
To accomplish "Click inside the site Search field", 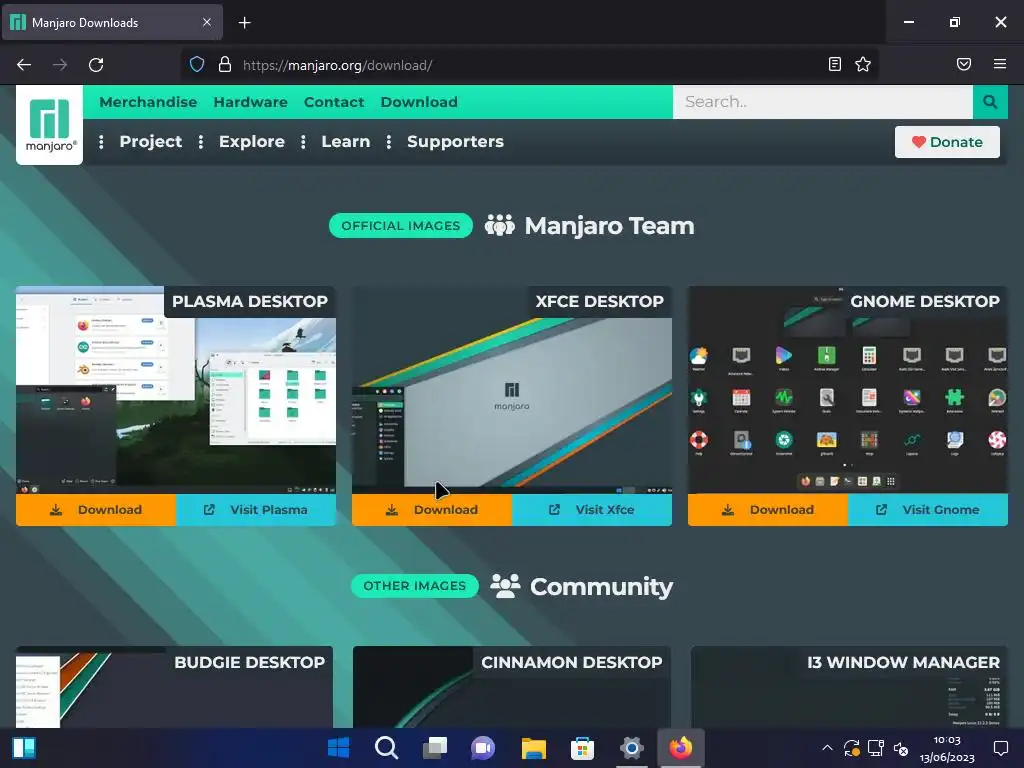I will (x=823, y=102).
